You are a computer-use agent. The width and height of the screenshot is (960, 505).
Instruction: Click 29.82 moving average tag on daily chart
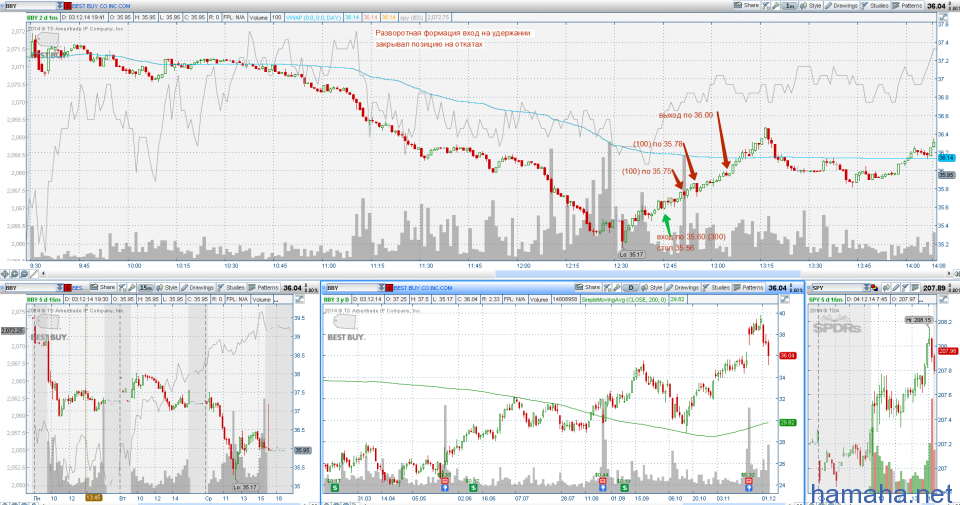(x=787, y=422)
